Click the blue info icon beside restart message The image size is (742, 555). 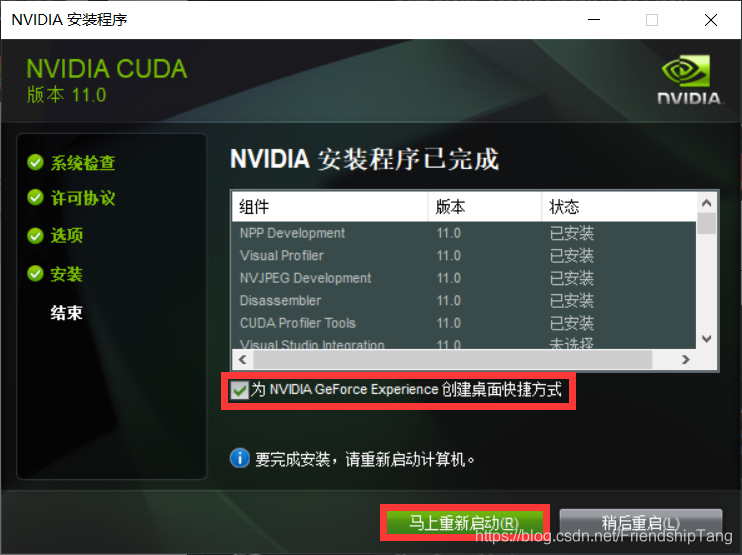click(x=240, y=458)
